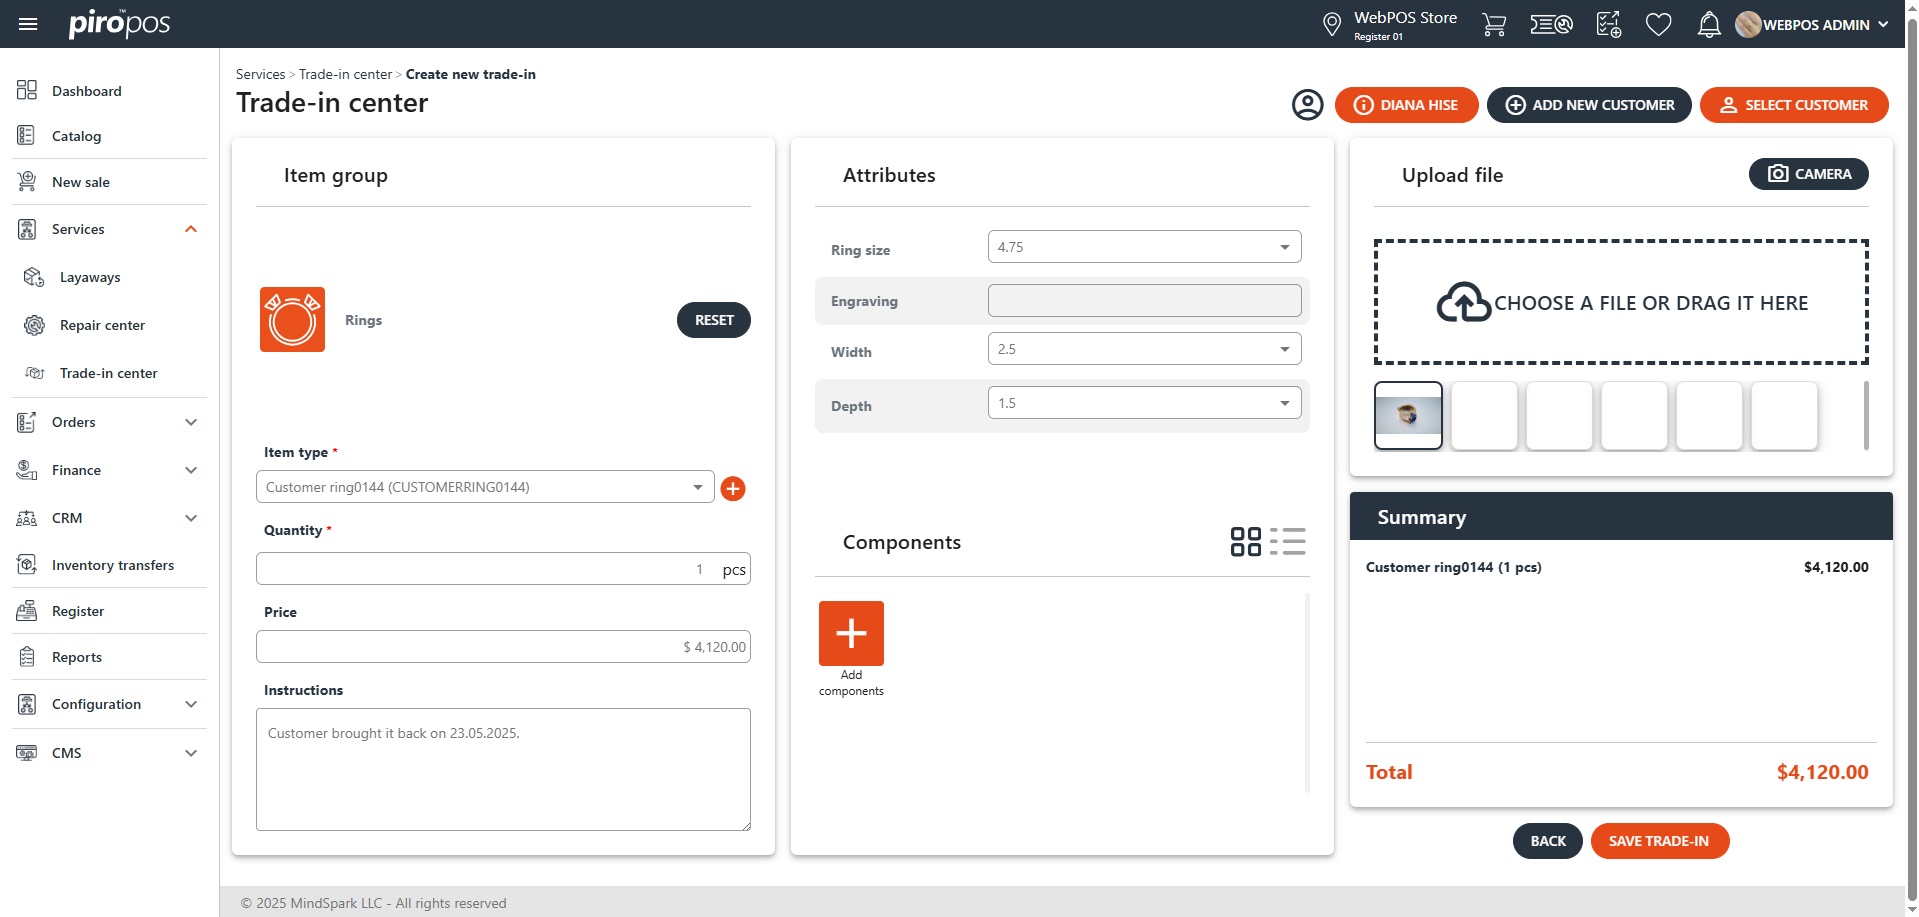Open the hamburger menu icon
The height and width of the screenshot is (917, 1919).
[28, 24]
